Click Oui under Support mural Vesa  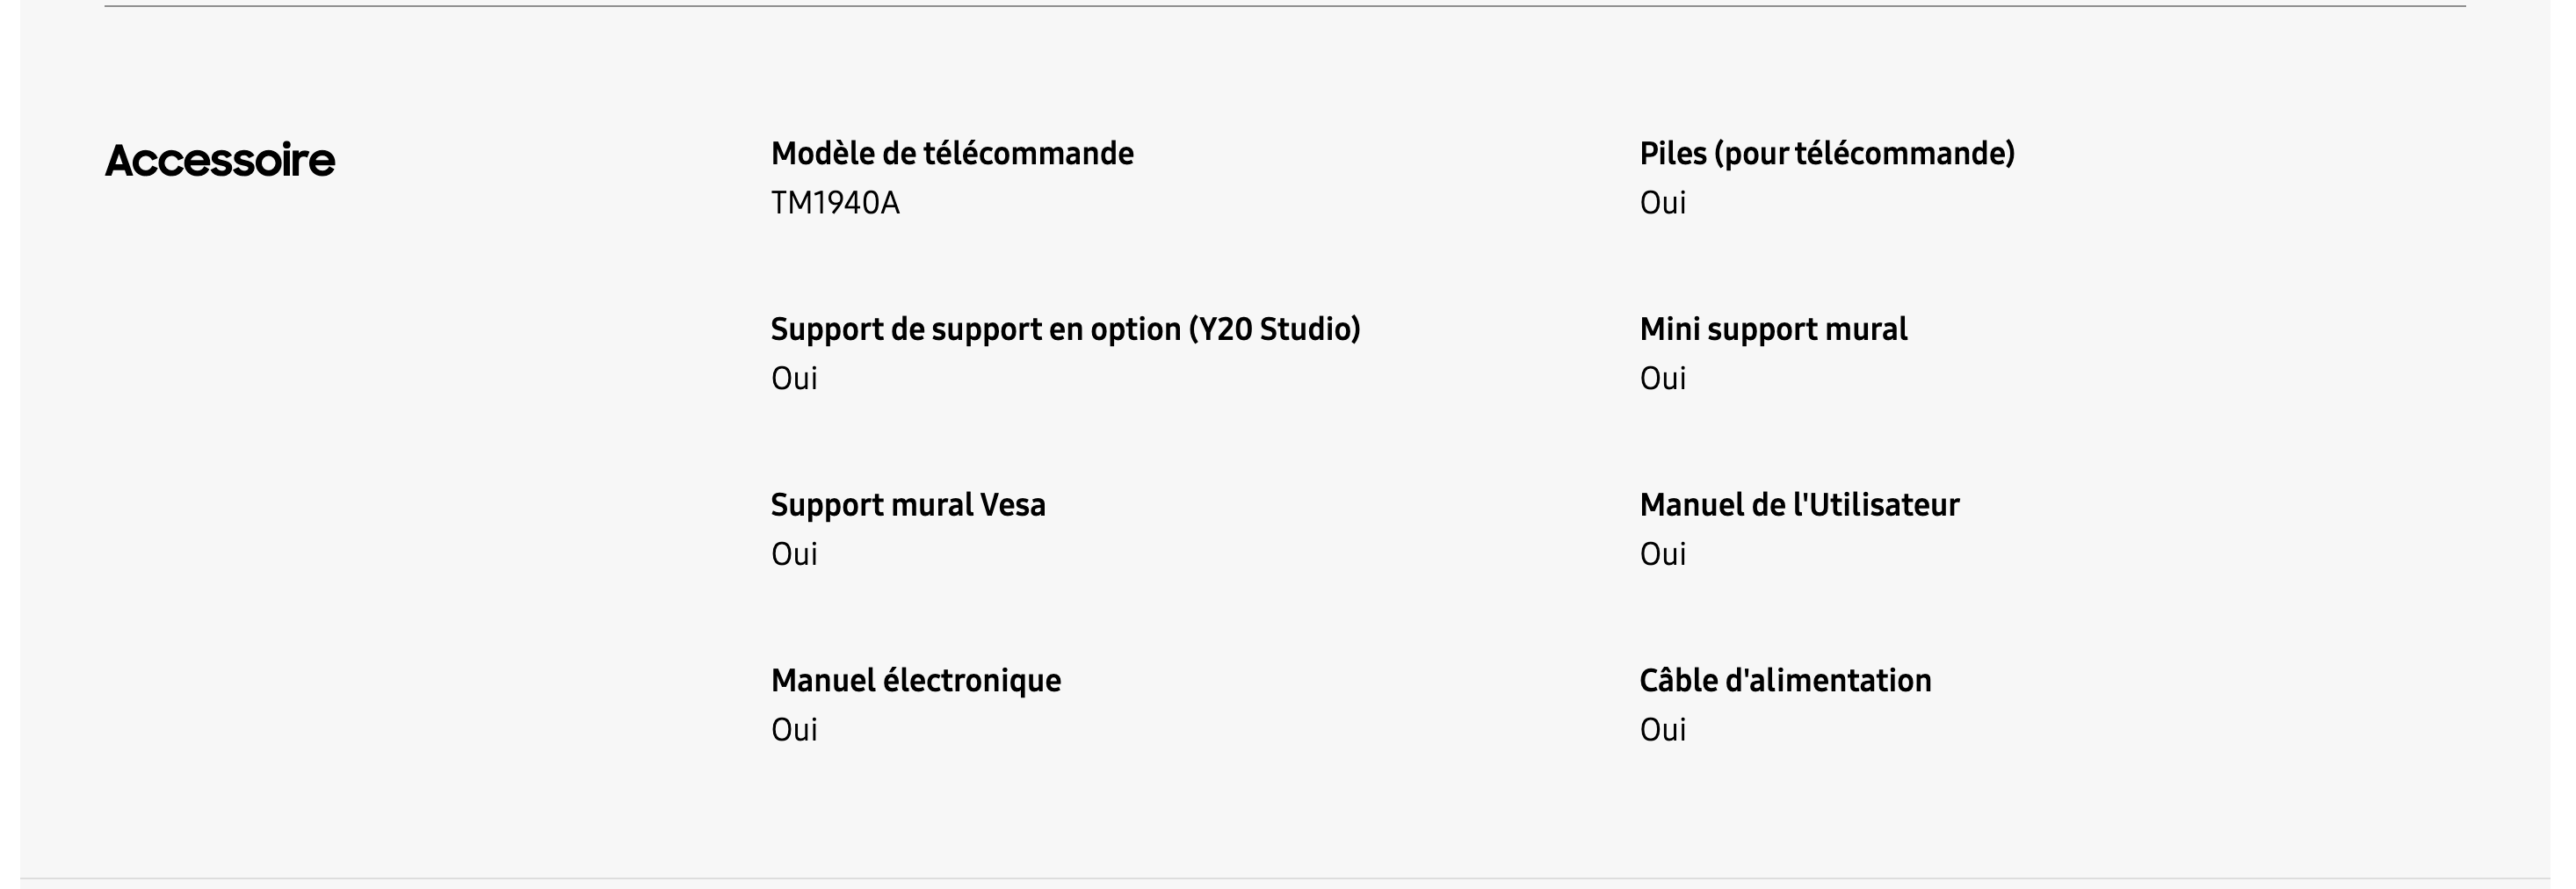pos(794,554)
